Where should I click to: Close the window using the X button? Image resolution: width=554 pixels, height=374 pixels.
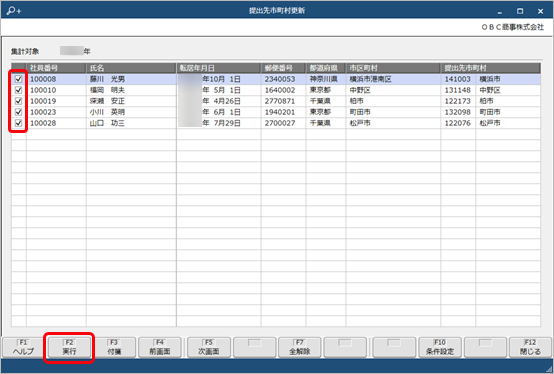tap(541, 11)
